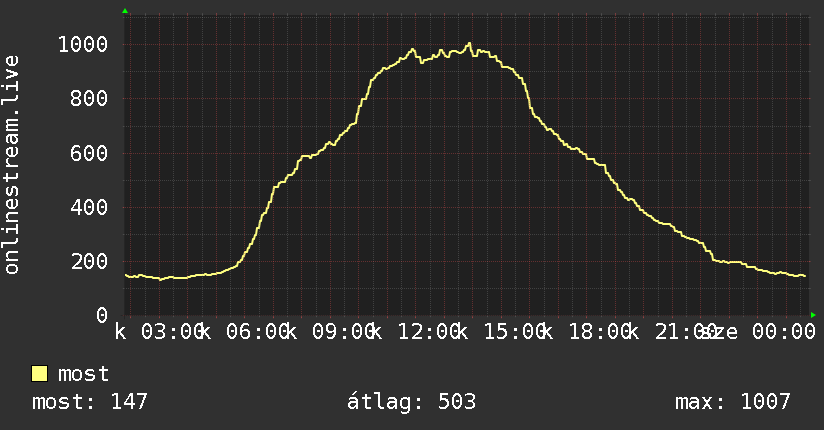This screenshot has height=430, width=824.
Task: Click the green arrow at x-axis end
Action: point(813,315)
